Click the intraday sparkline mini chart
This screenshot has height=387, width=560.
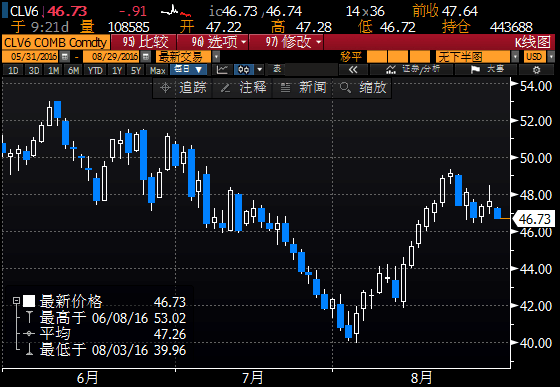(176, 11)
